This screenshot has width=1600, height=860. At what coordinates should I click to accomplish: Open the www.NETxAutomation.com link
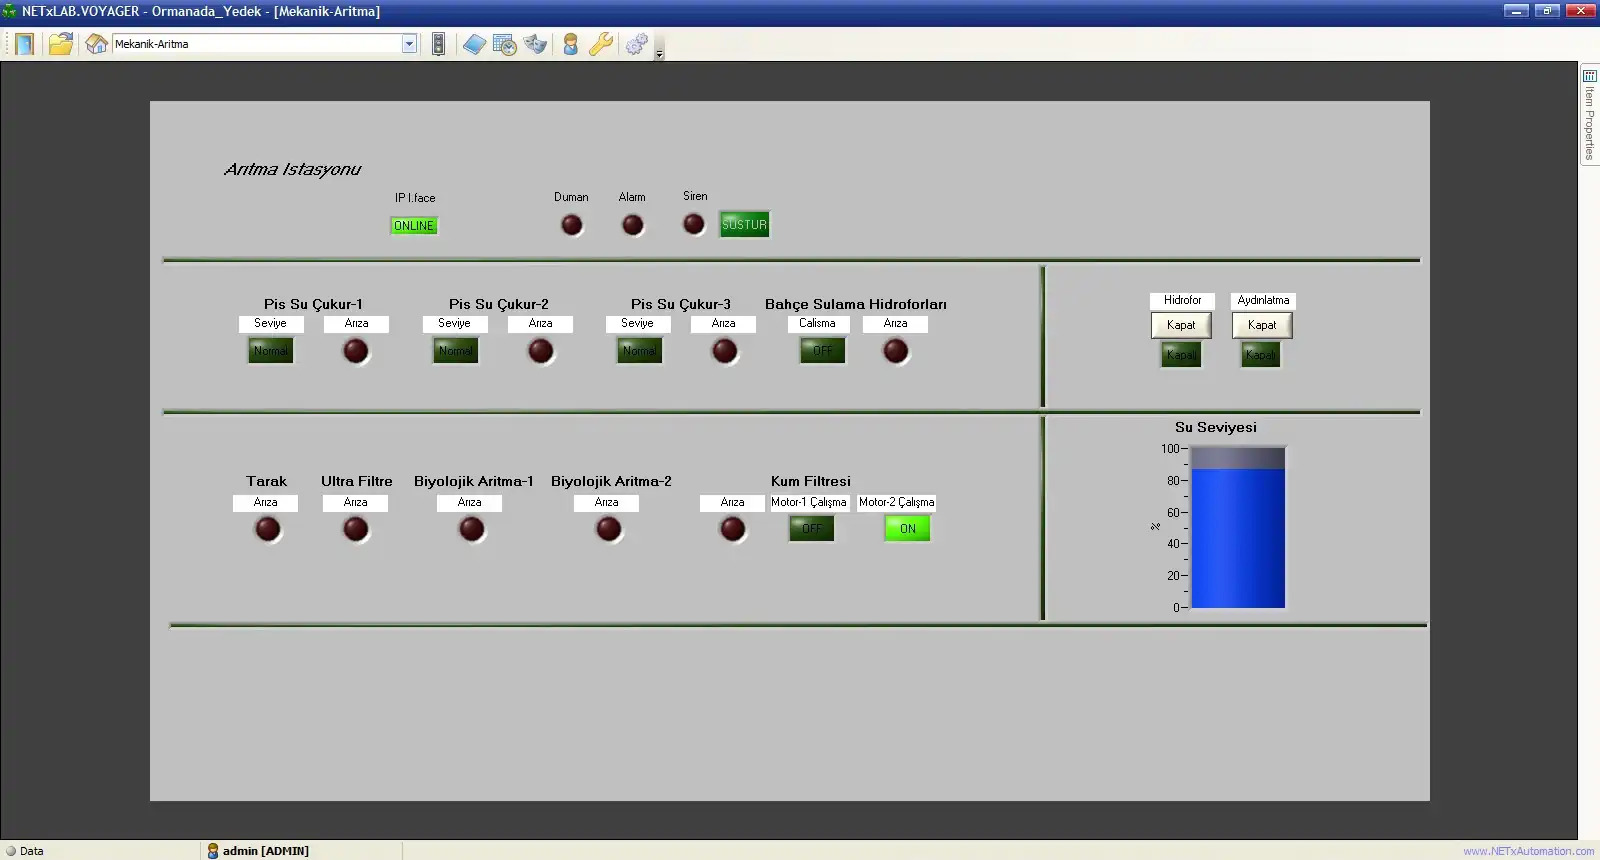[x=1528, y=851]
